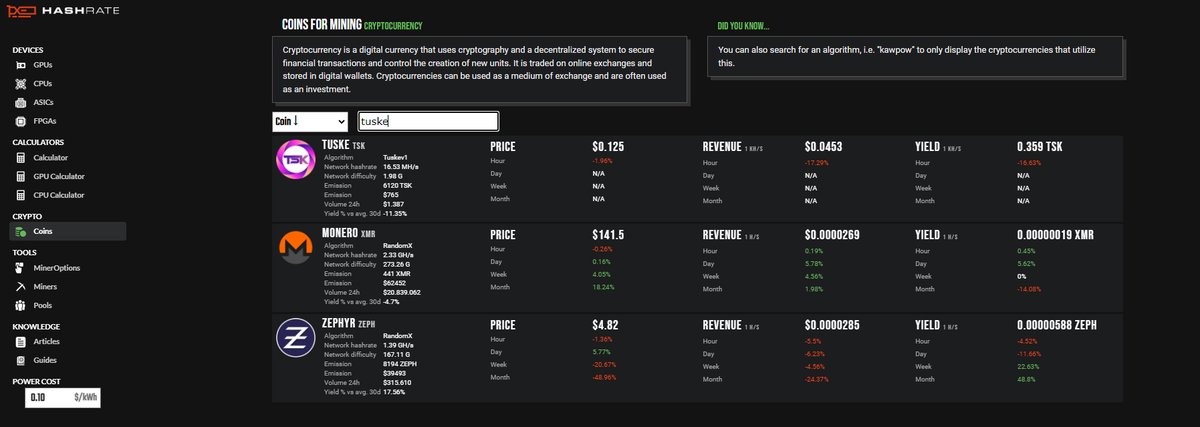The height and width of the screenshot is (427, 1200).
Task: Click the Calculator icon in sidebar
Action: point(21,158)
